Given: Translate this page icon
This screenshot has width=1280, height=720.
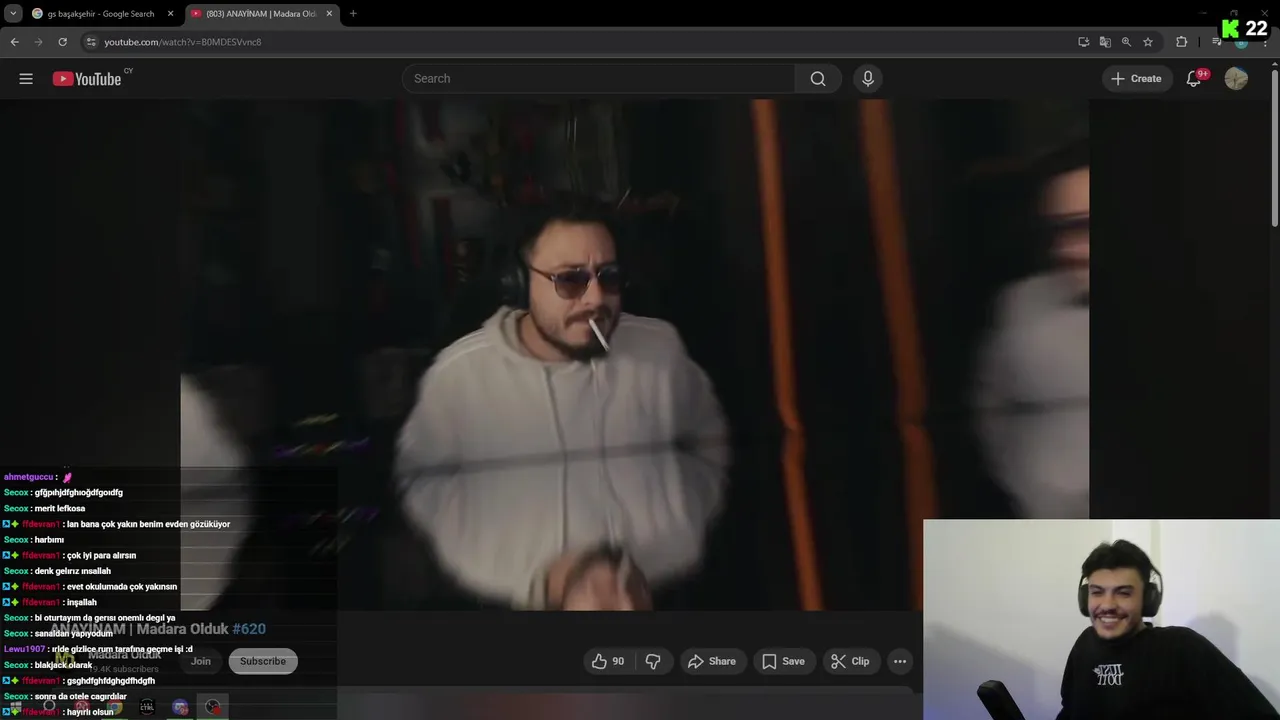Looking at the screenshot, I should 1105,42.
